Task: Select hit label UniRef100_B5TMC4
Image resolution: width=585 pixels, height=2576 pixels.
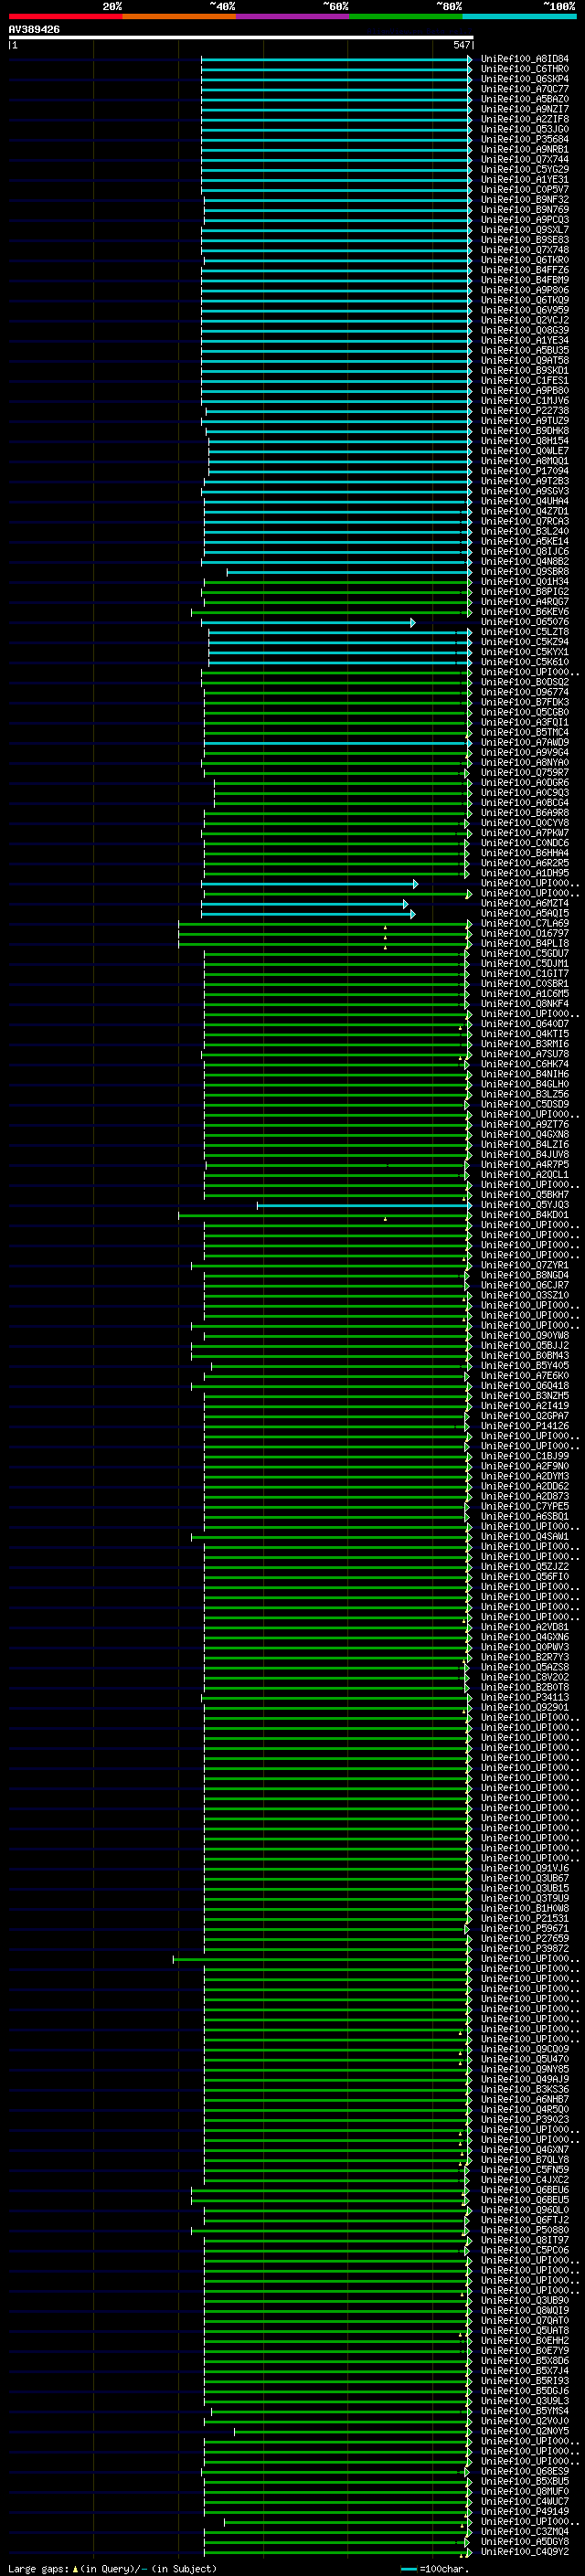Action: (524, 733)
